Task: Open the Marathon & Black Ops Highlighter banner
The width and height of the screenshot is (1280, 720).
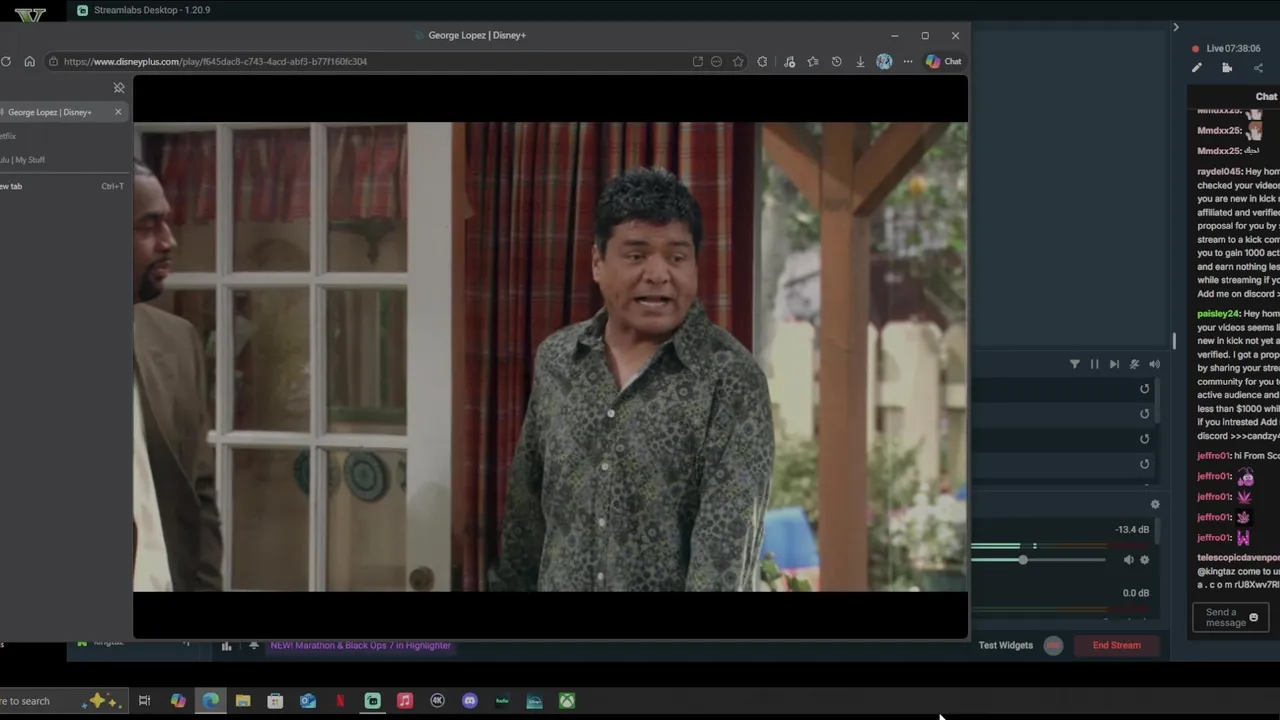Action: click(x=360, y=645)
